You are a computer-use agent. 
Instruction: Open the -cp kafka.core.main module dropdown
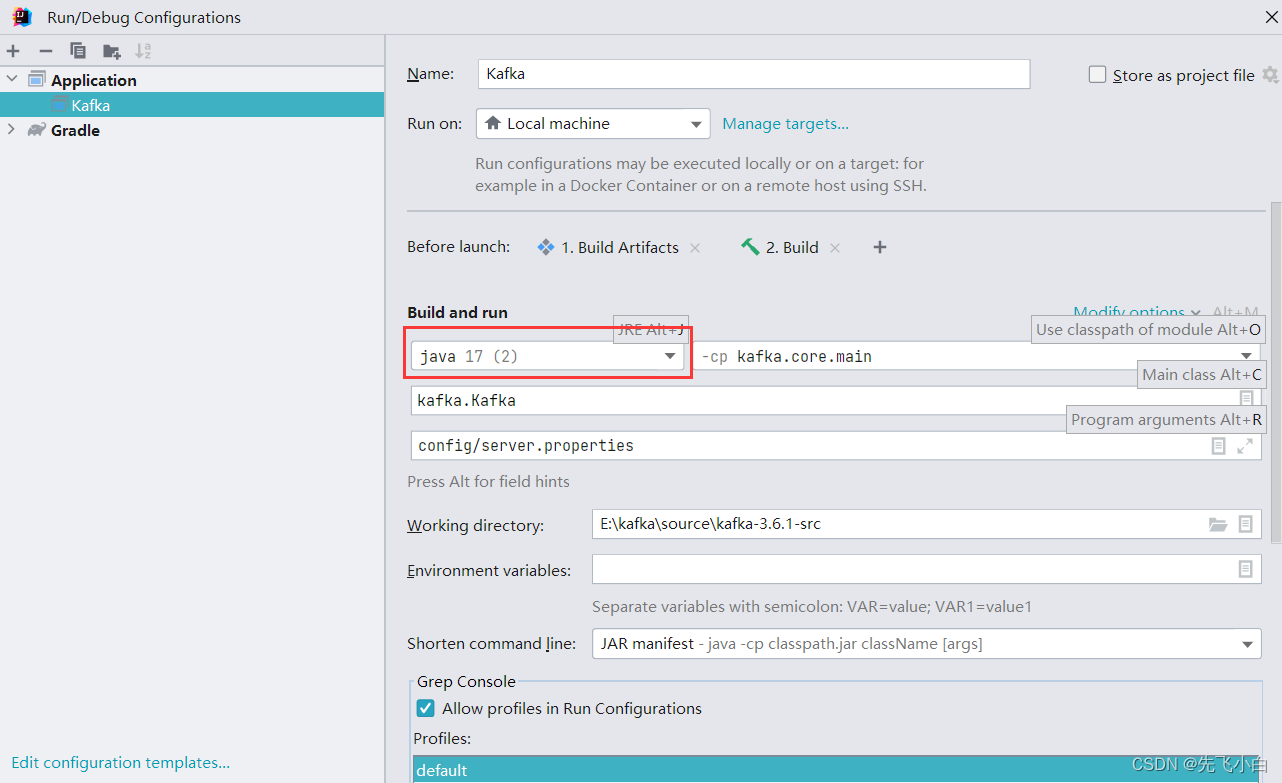pyautogui.click(x=976, y=356)
